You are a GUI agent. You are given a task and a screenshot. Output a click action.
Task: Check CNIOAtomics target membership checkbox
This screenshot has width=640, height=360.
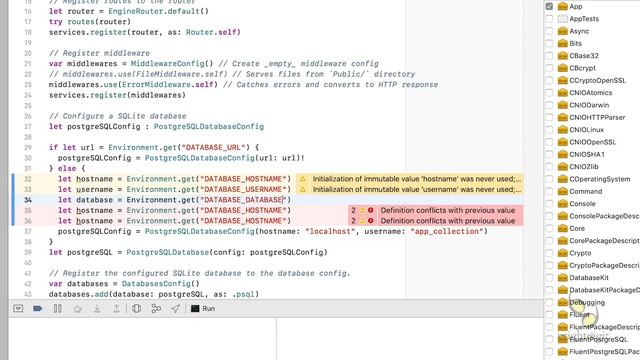pyautogui.click(x=549, y=93)
